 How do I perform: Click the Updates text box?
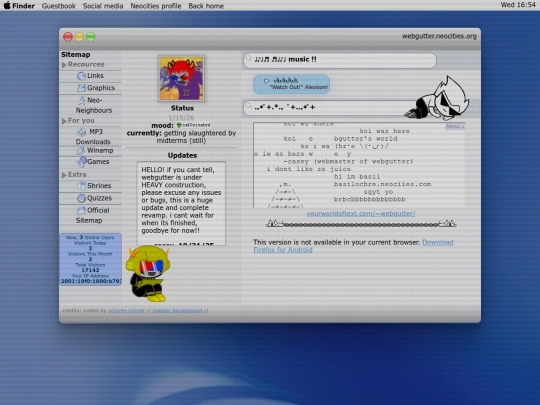point(181,203)
